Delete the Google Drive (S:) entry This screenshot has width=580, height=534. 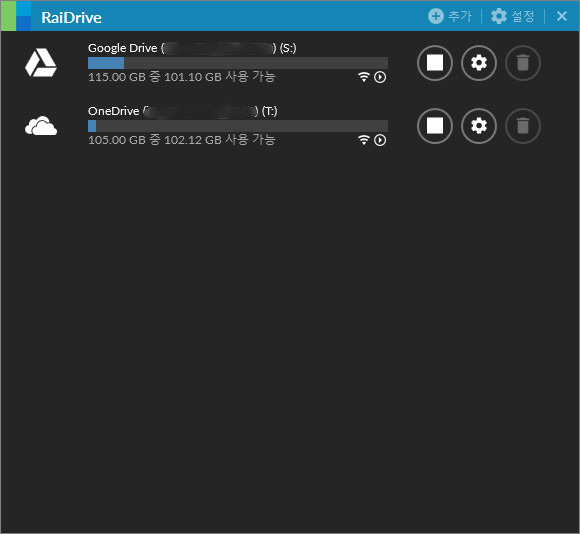tap(523, 63)
